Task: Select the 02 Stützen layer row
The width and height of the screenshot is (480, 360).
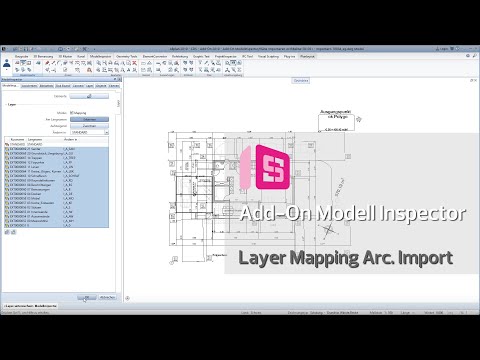Action: click(56, 207)
